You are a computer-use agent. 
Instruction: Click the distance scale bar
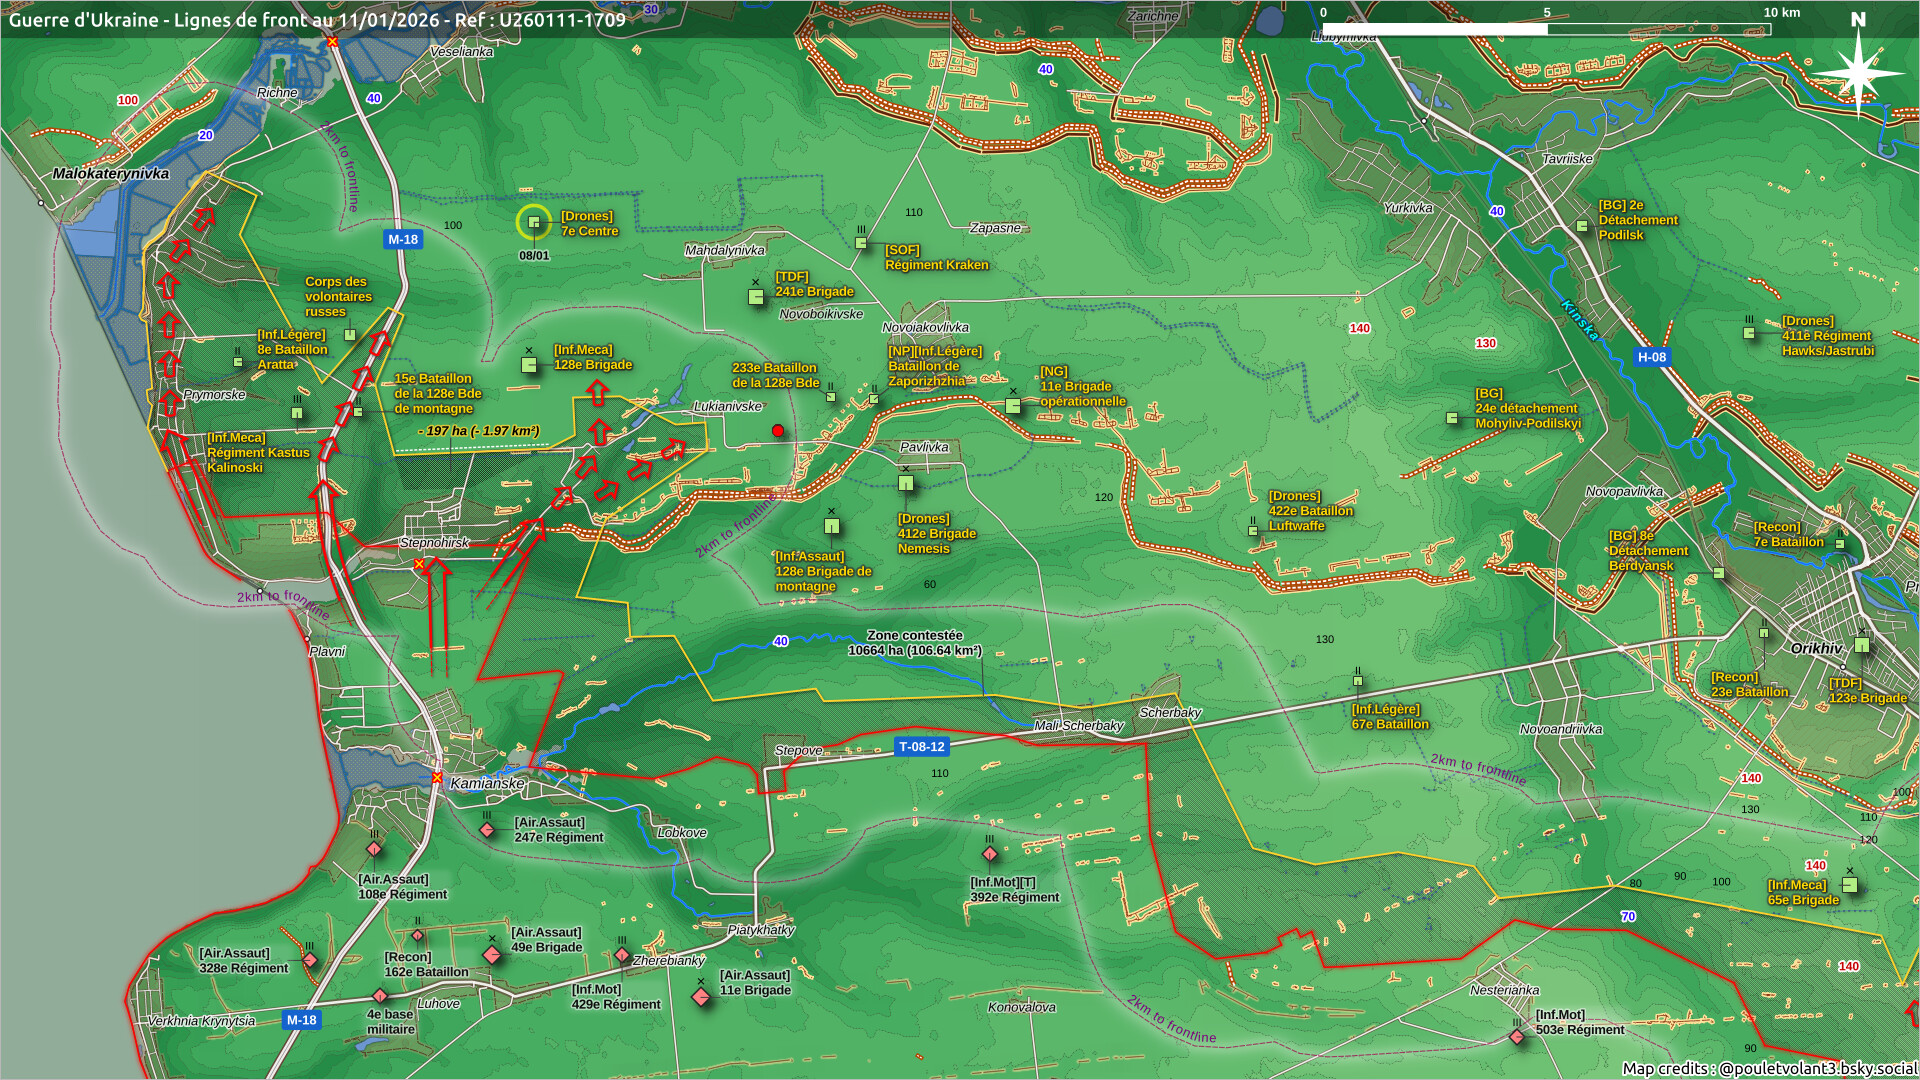click(x=1546, y=29)
